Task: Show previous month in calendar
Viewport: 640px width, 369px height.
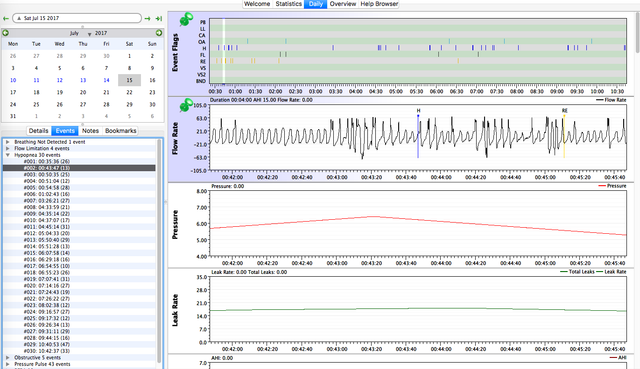Action: pyautogui.click(x=5, y=33)
